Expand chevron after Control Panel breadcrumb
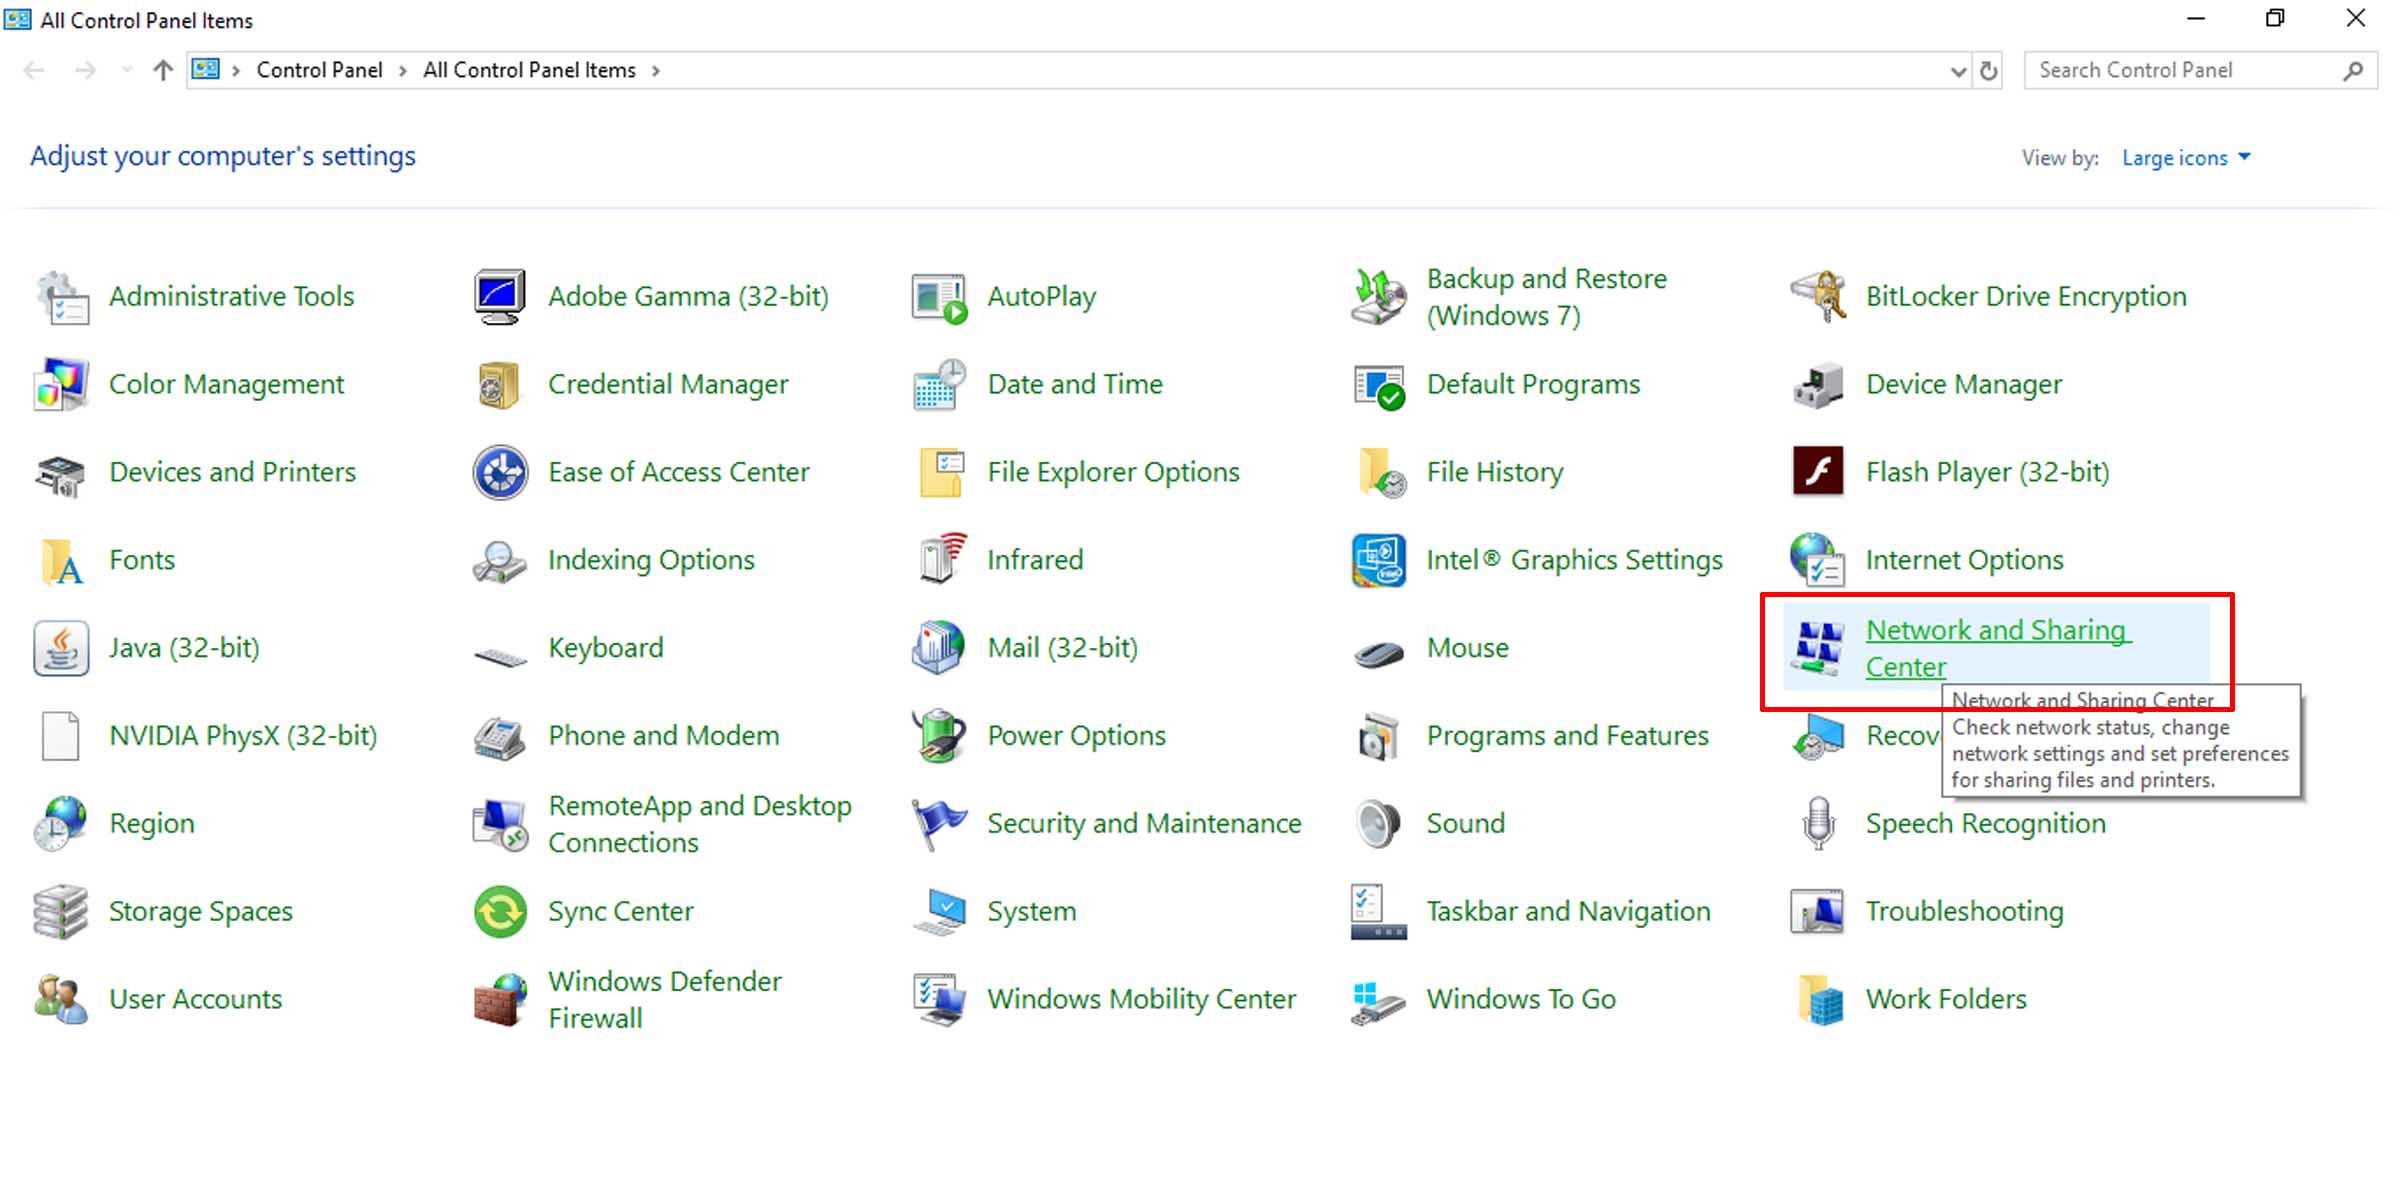 tap(402, 71)
